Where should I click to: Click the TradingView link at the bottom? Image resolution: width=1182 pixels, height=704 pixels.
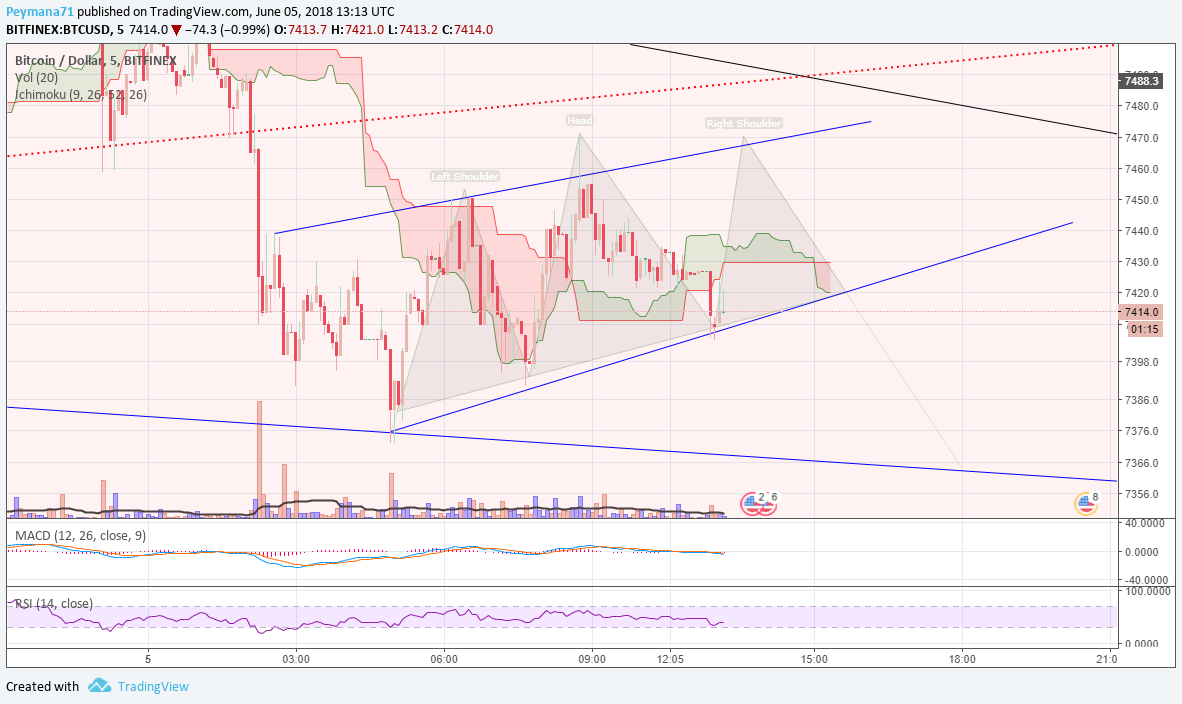tap(153, 686)
